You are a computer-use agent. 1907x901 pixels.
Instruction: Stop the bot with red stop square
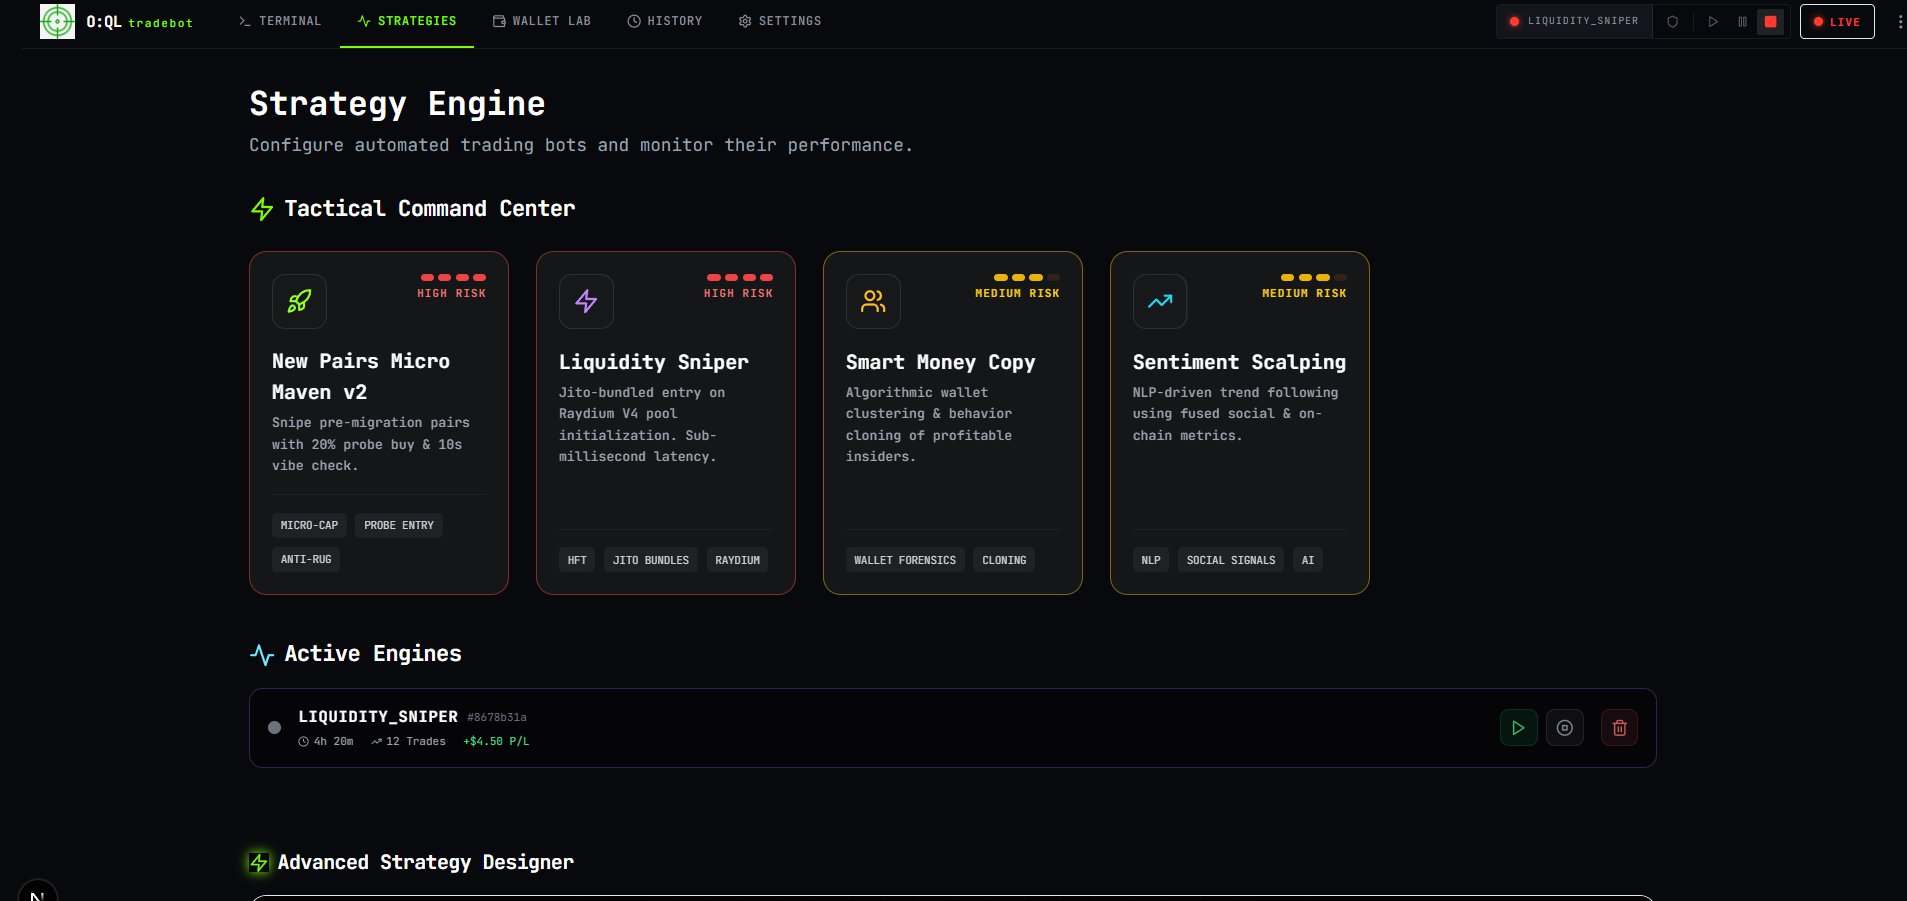(1770, 21)
